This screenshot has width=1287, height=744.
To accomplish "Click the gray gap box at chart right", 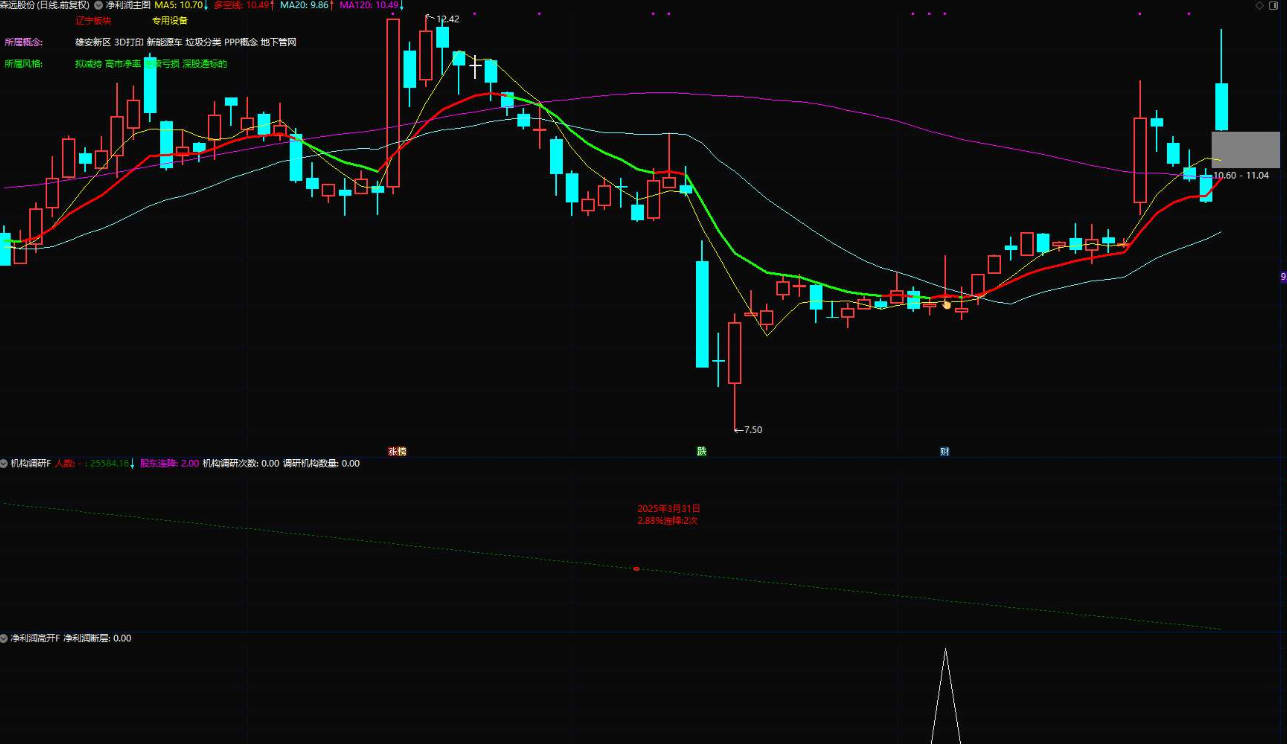I will [1245, 149].
